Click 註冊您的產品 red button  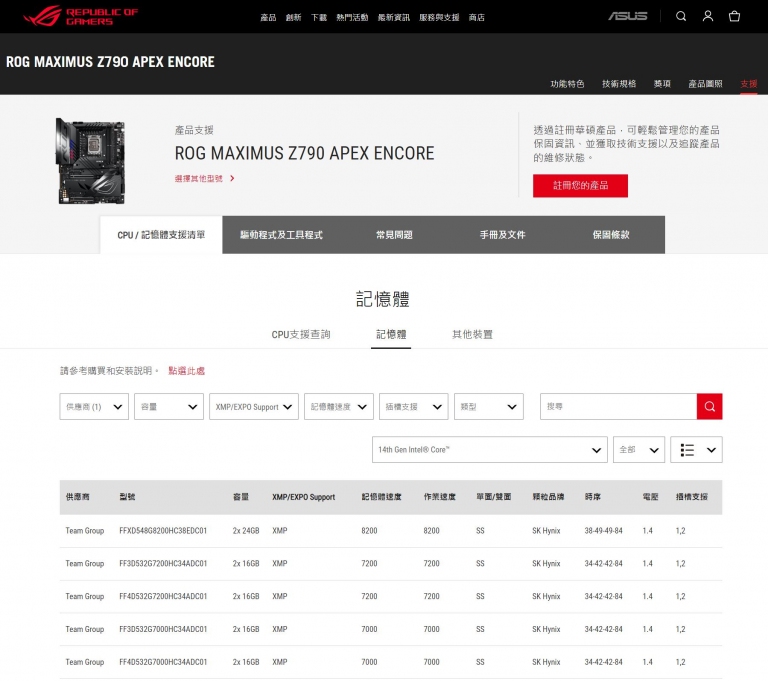click(580, 186)
